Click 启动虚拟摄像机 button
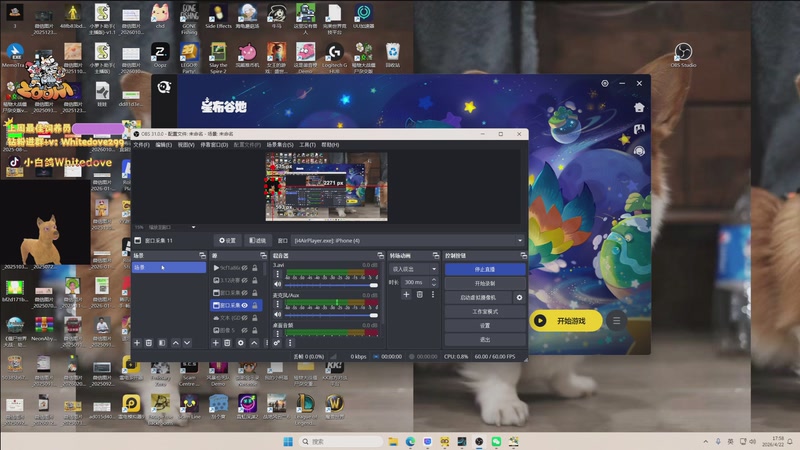The image size is (800, 450). (478, 297)
